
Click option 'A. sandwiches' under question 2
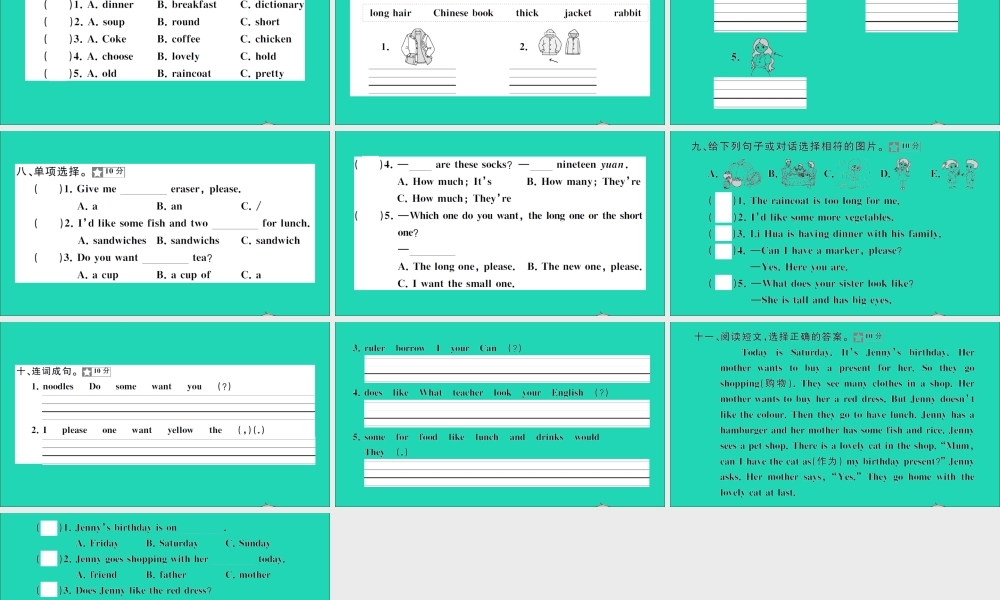[112, 240]
